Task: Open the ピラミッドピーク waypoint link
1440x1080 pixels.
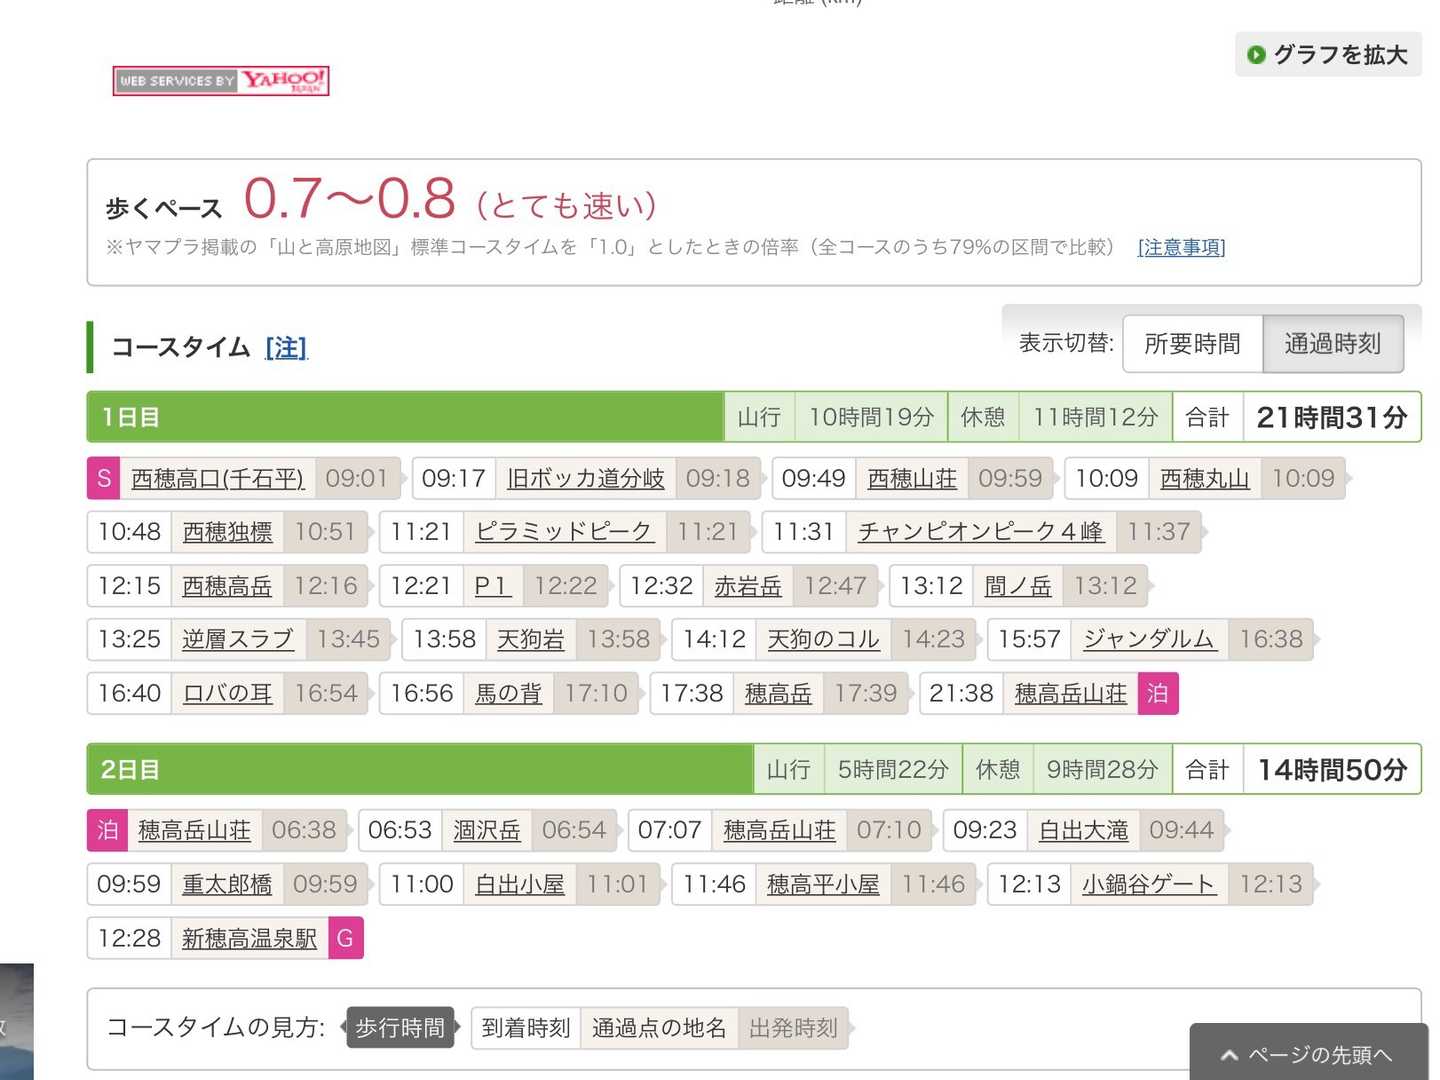Action: coord(564,532)
